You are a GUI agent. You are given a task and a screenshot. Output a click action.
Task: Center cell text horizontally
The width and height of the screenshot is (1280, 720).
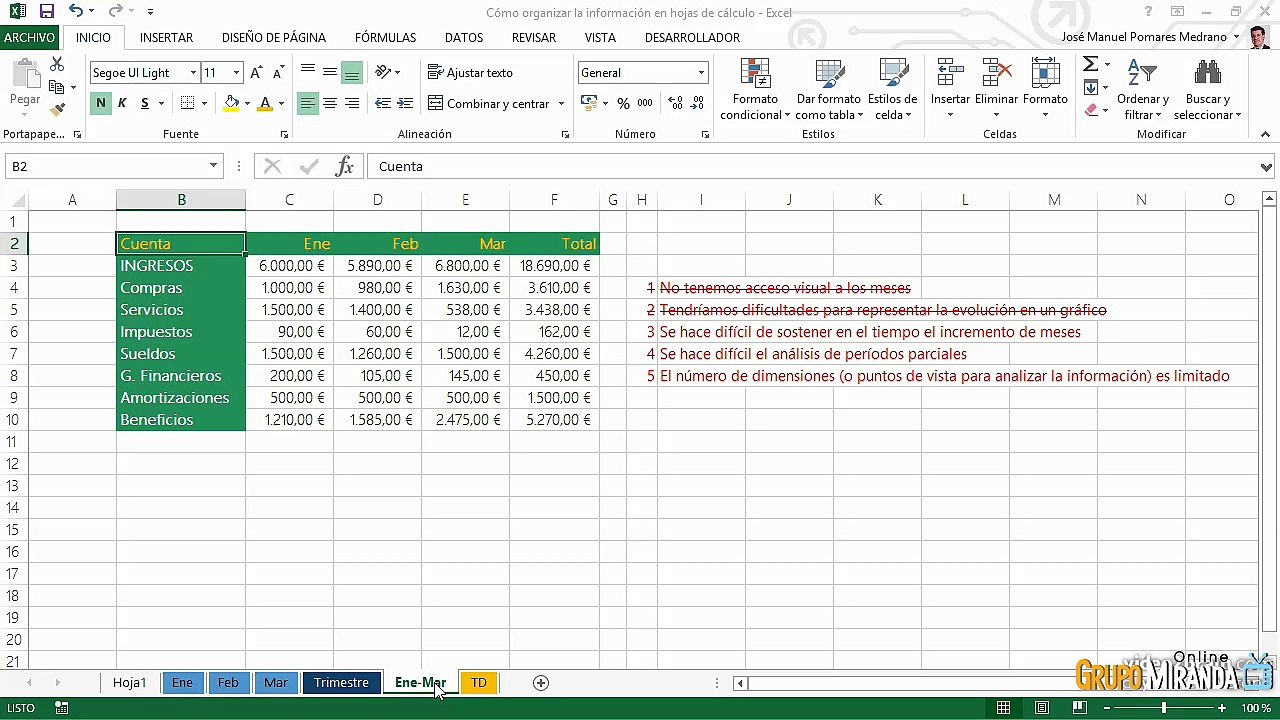(x=330, y=103)
